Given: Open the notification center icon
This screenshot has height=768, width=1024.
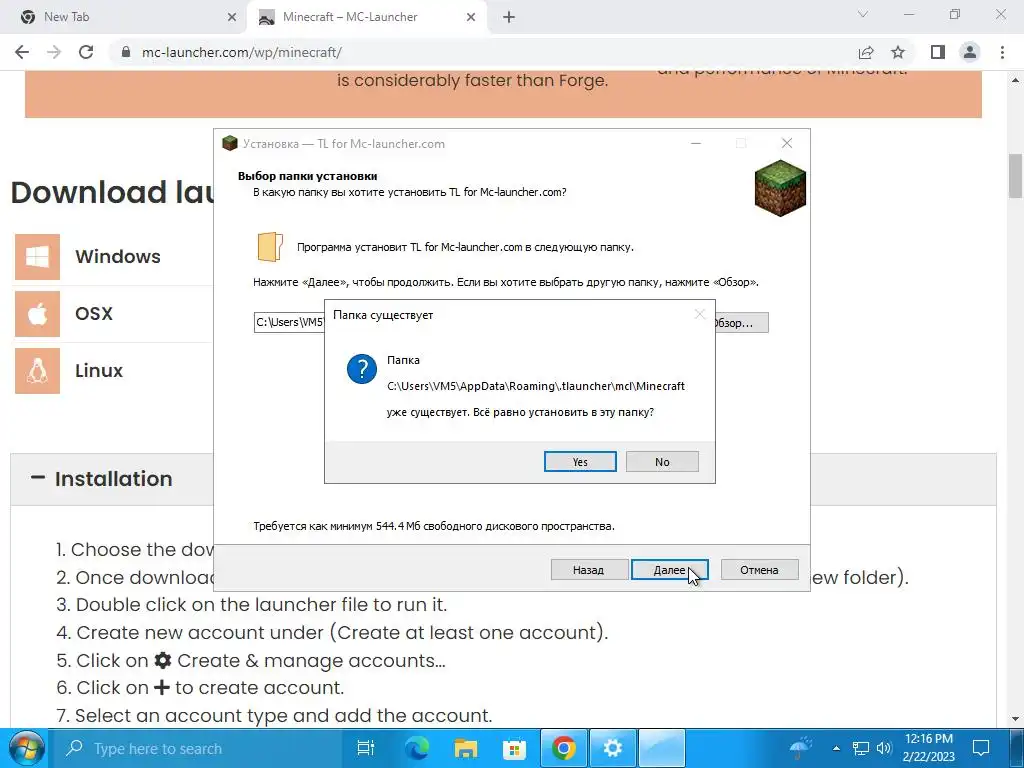Looking at the screenshot, I should tap(981, 748).
